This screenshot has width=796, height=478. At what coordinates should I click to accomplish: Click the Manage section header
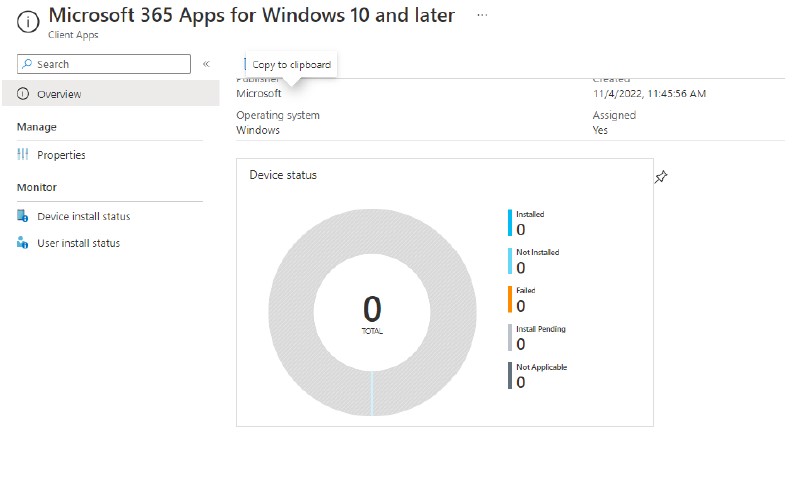click(x=37, y=127)
